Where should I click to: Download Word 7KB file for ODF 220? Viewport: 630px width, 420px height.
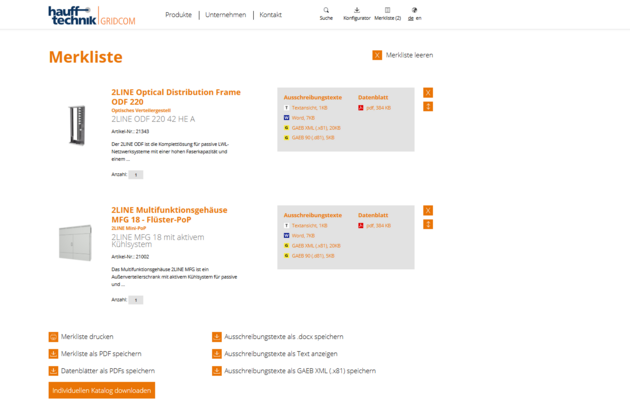(x=303, y=118)
